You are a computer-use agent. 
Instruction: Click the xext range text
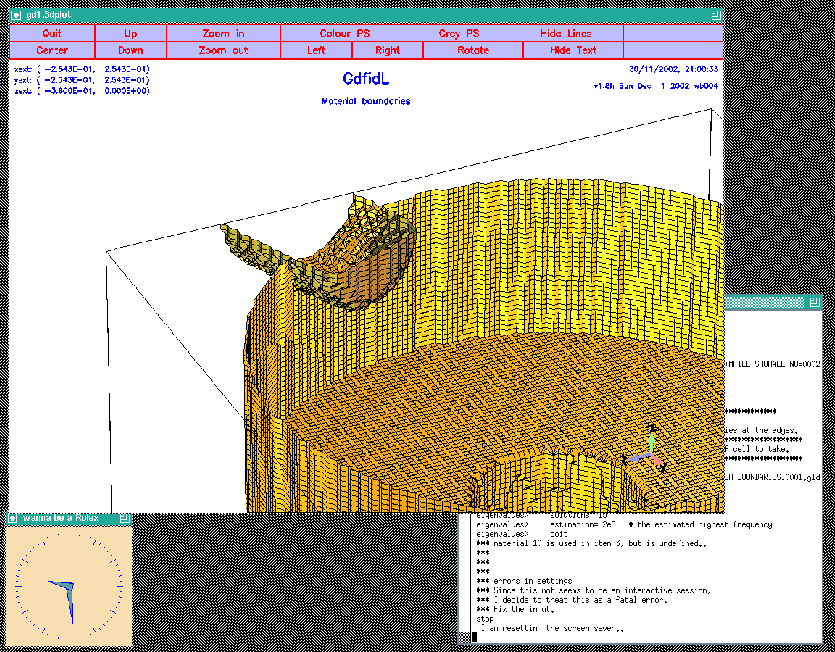click(x=82, y=69)
